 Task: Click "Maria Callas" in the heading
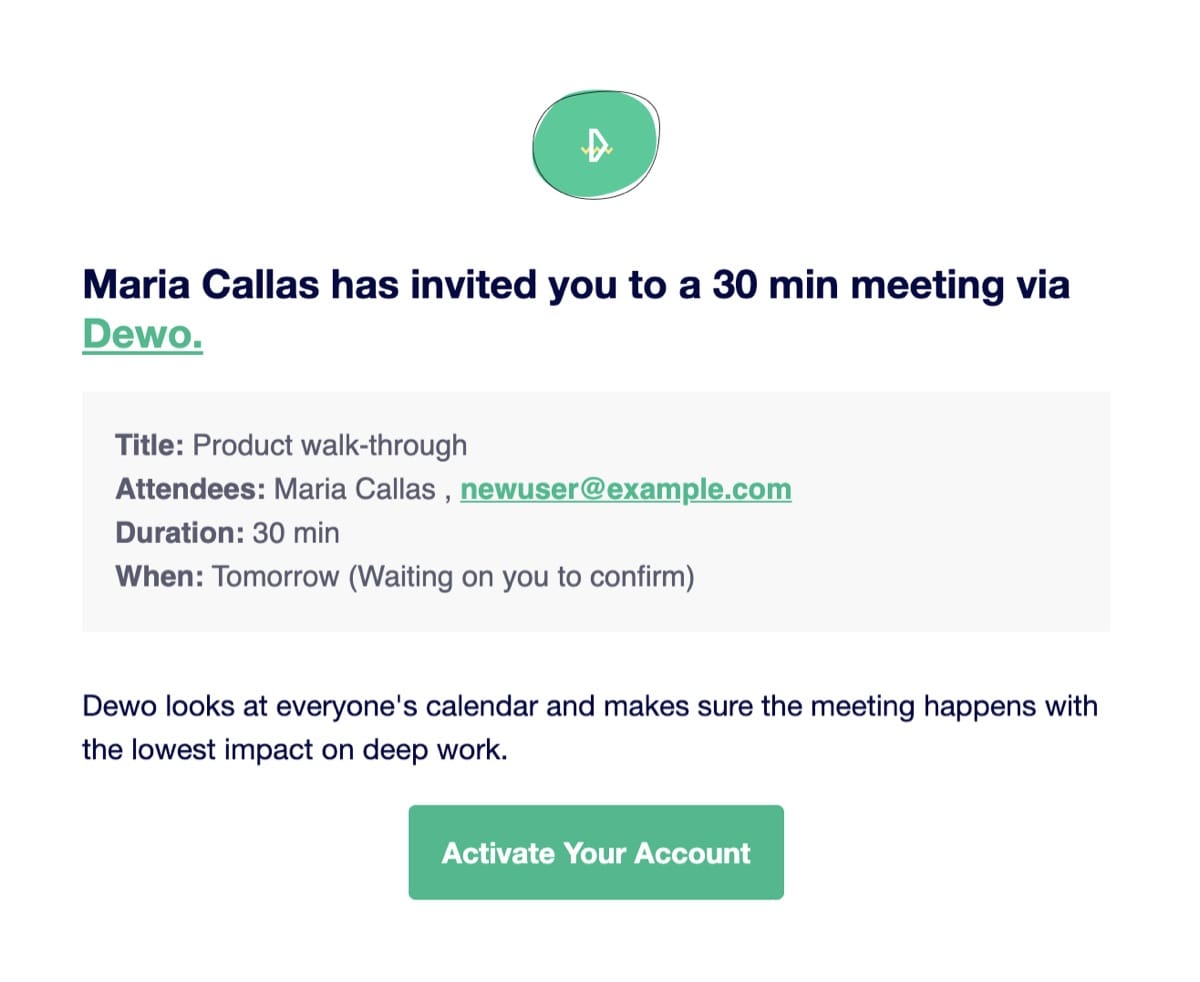201,285
